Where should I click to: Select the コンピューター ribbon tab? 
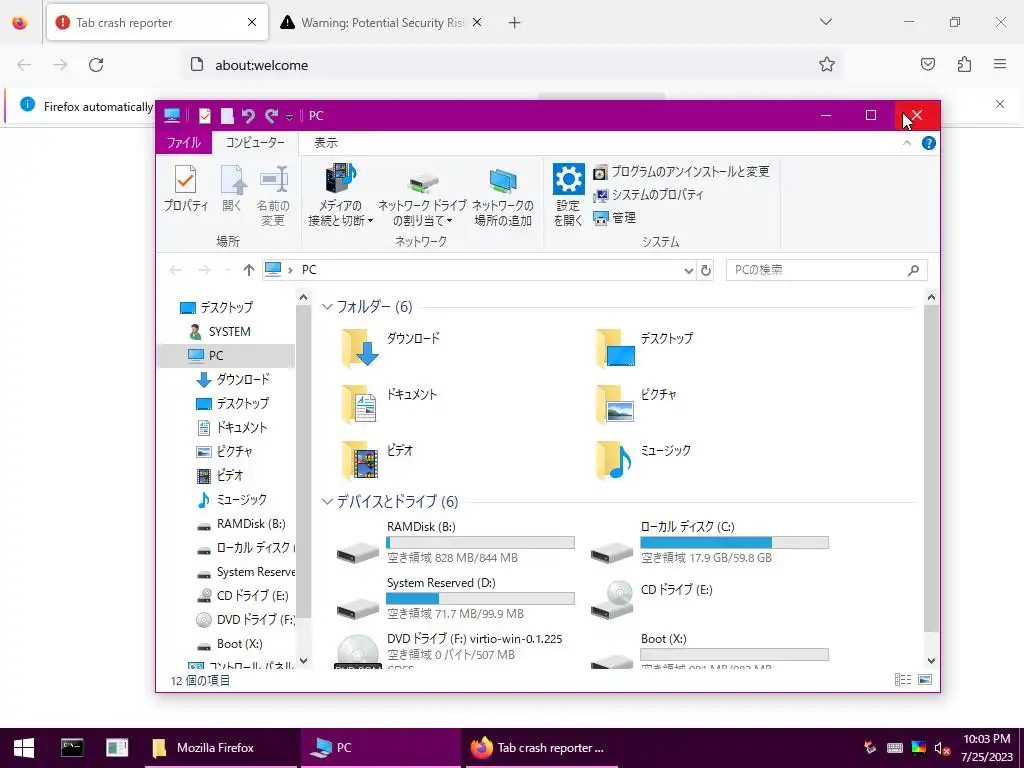click(255, 142)
